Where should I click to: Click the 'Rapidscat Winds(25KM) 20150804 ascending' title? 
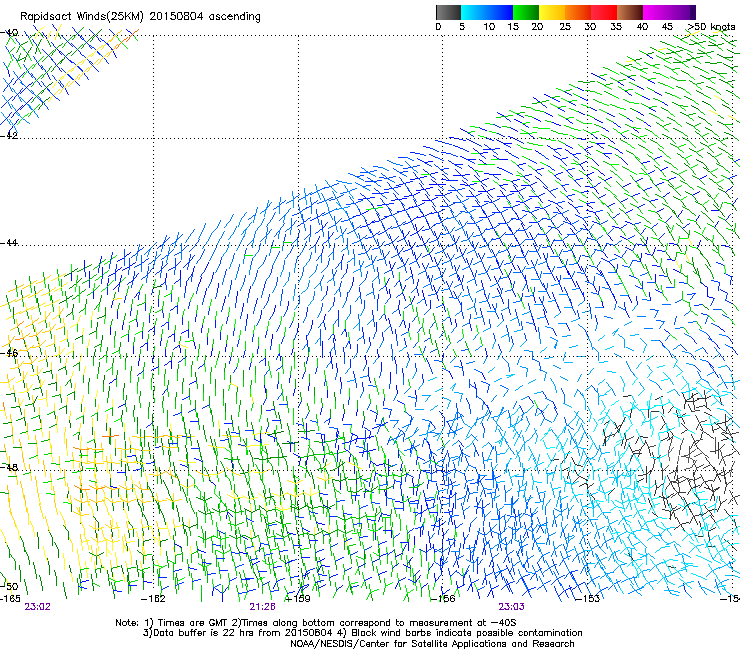point(140,17)
